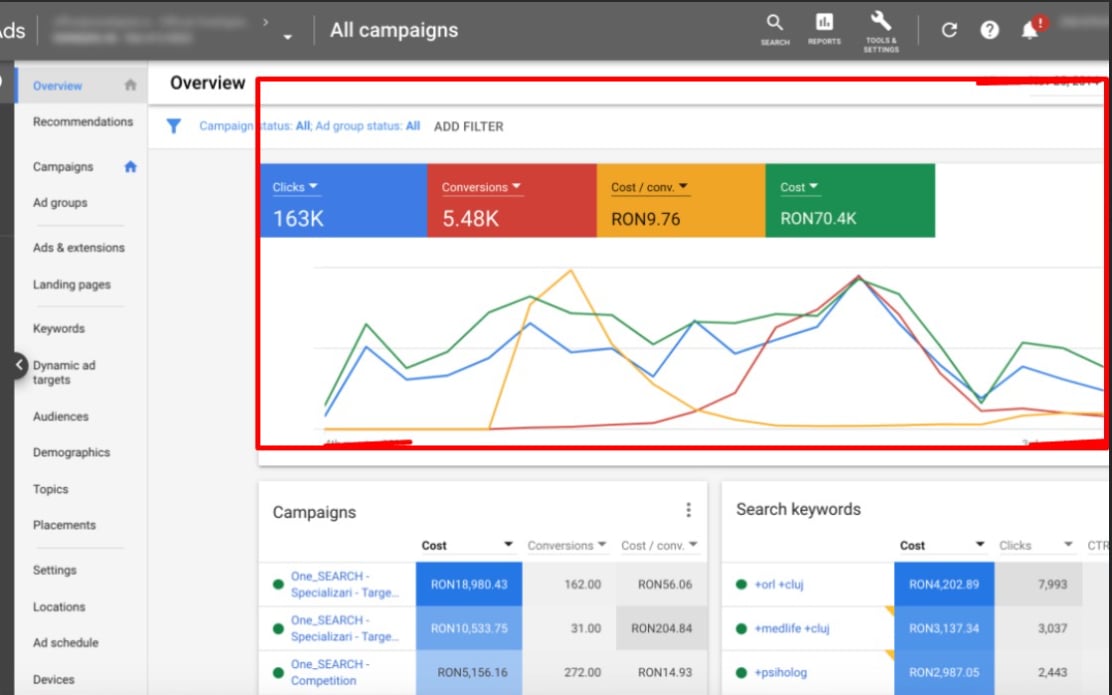The width and height of the screenshot is (1112, 695).
Task: Sort Campaigns table by Cost column header
Action: [x=435, y=545]
